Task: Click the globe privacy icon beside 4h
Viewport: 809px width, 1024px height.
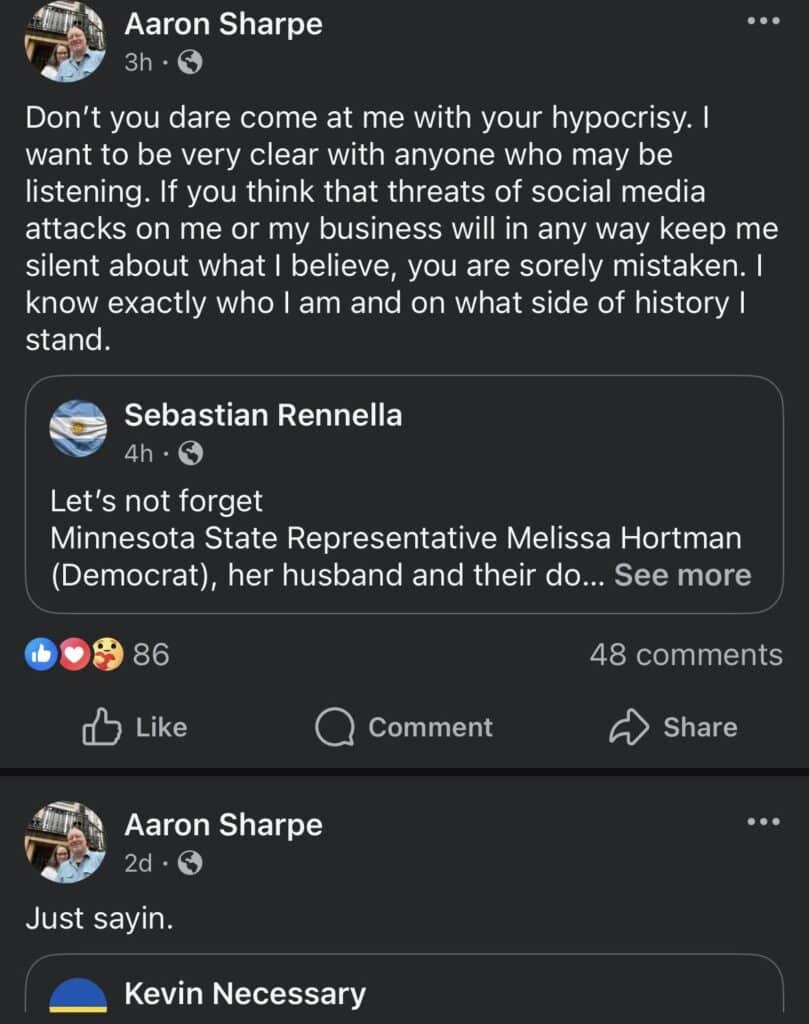Action: (x=190, y=454)
